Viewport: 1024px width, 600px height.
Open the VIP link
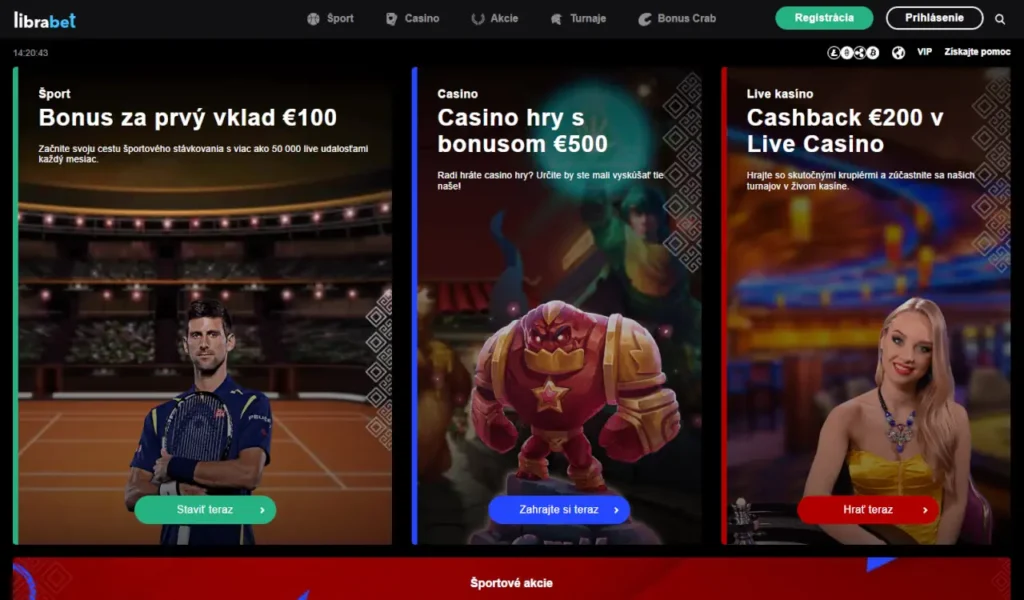(x=924, y=52)
